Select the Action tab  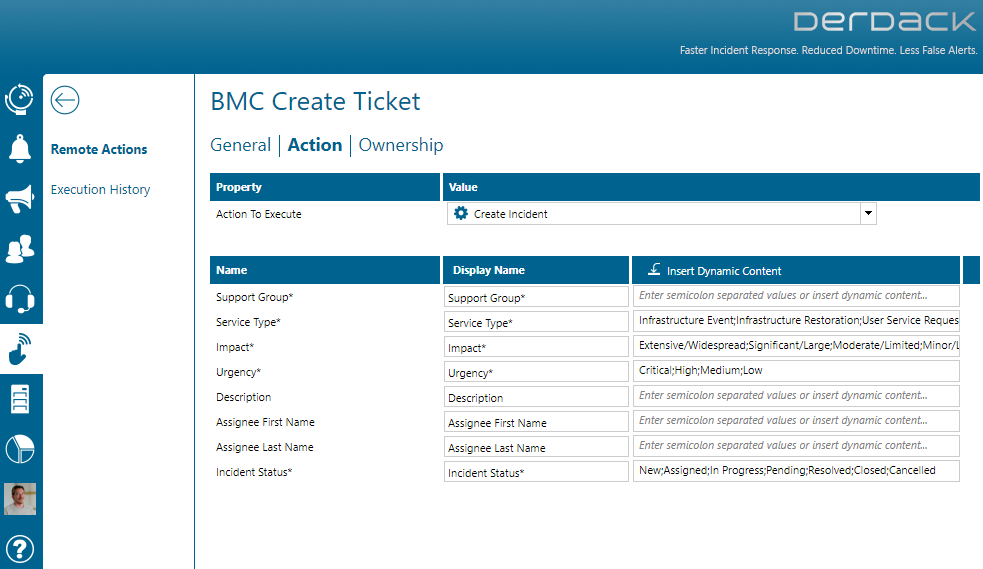coord(315,145)
